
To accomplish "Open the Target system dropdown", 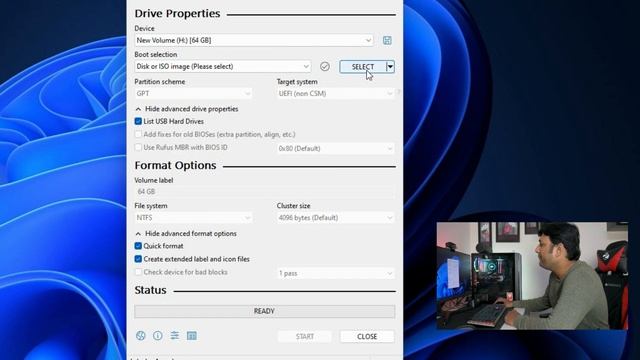I will (x=336, y=93).
